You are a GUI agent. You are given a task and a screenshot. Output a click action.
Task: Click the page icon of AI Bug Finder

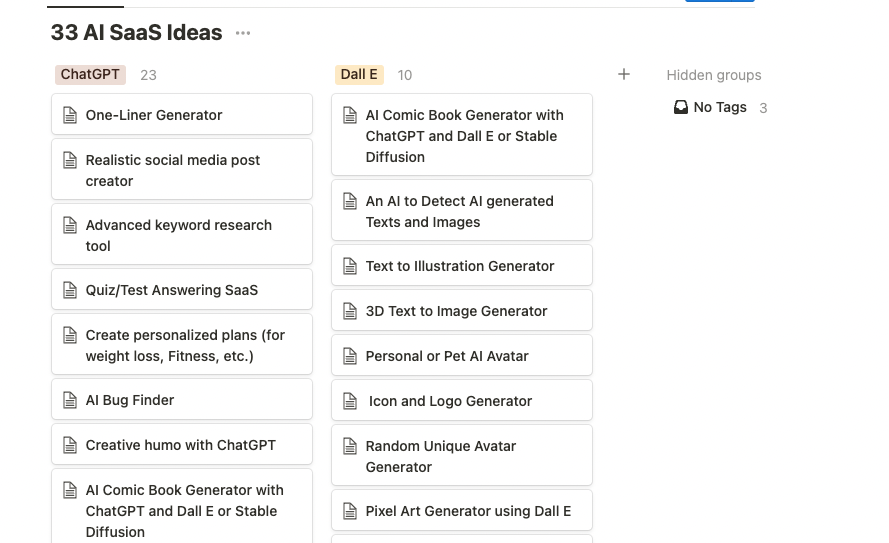click(70, 400)
